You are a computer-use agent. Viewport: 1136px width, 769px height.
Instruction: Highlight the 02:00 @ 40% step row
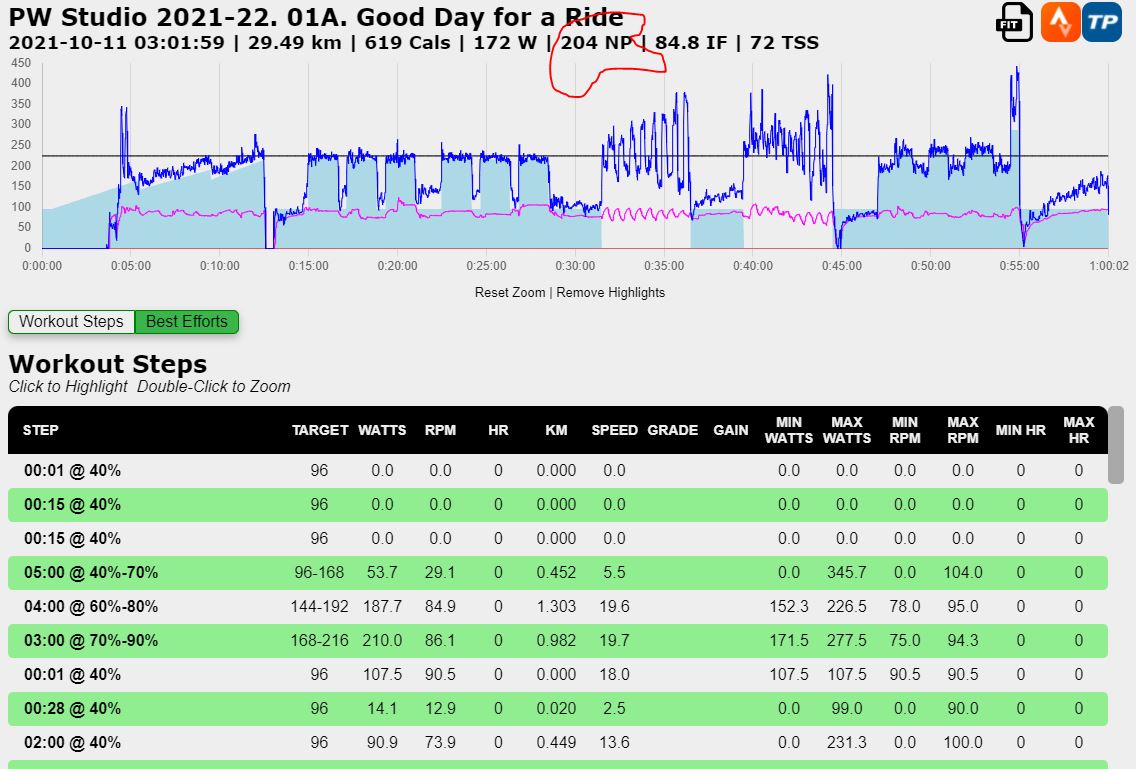[72, 743]
